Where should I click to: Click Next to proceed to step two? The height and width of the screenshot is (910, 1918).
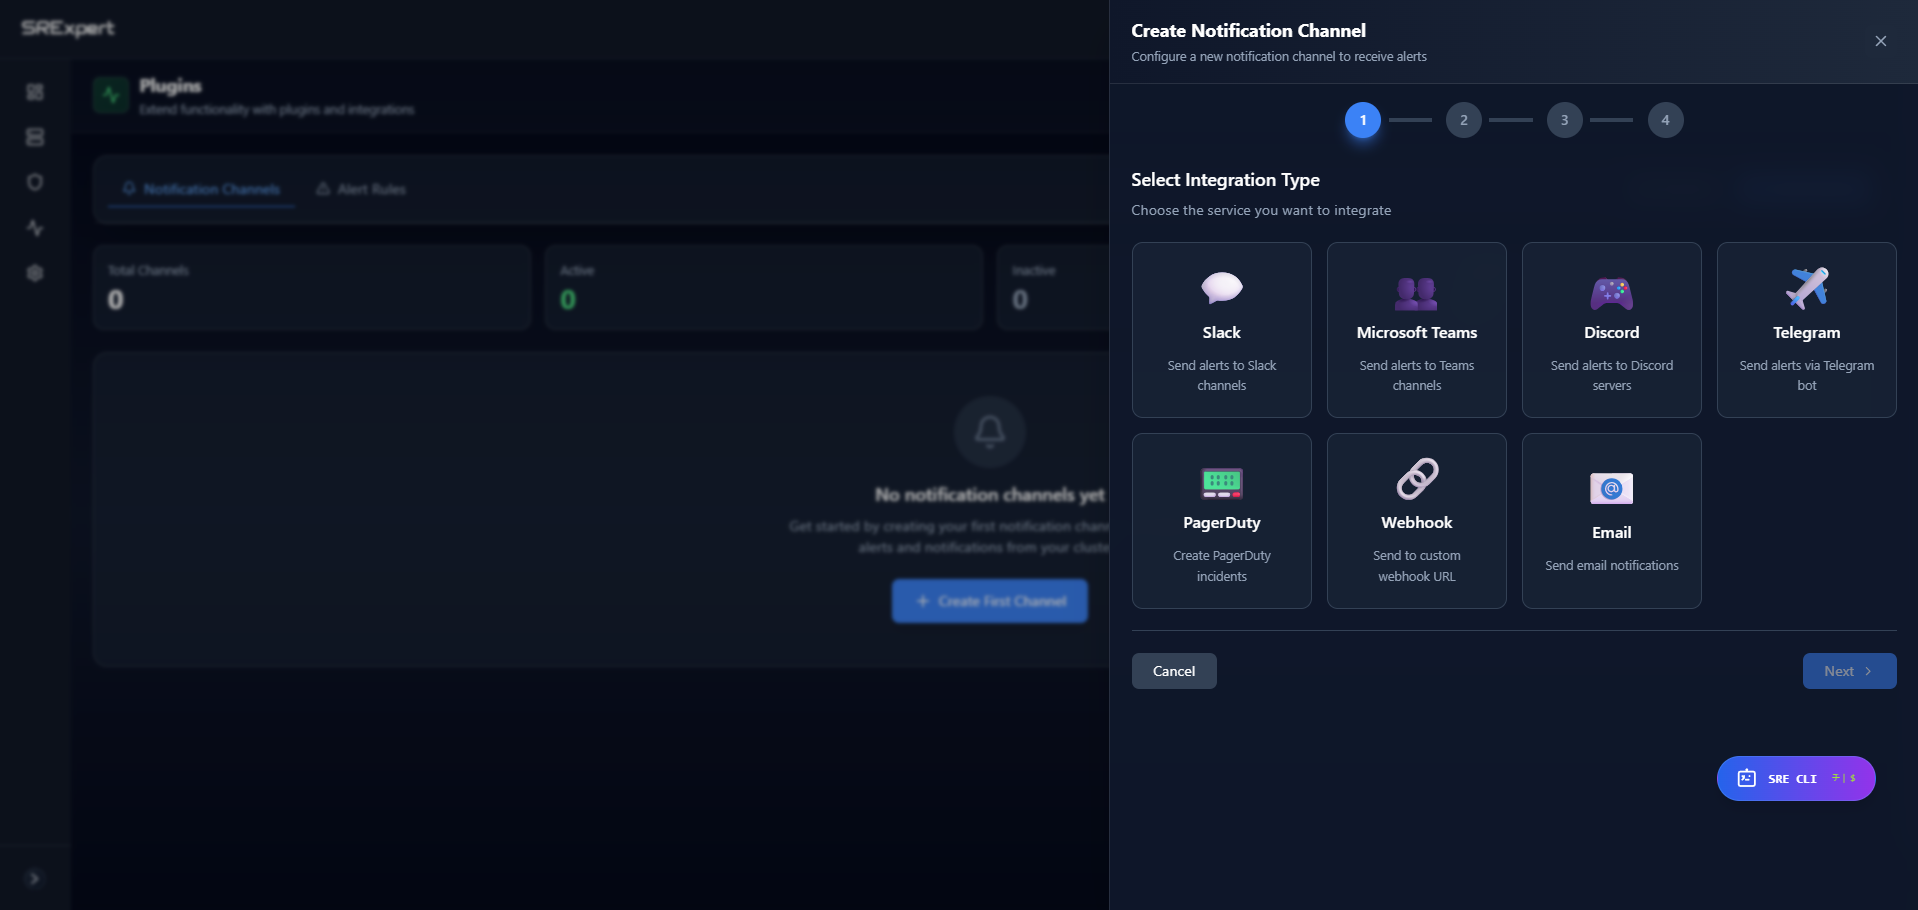coord(1848,670)
